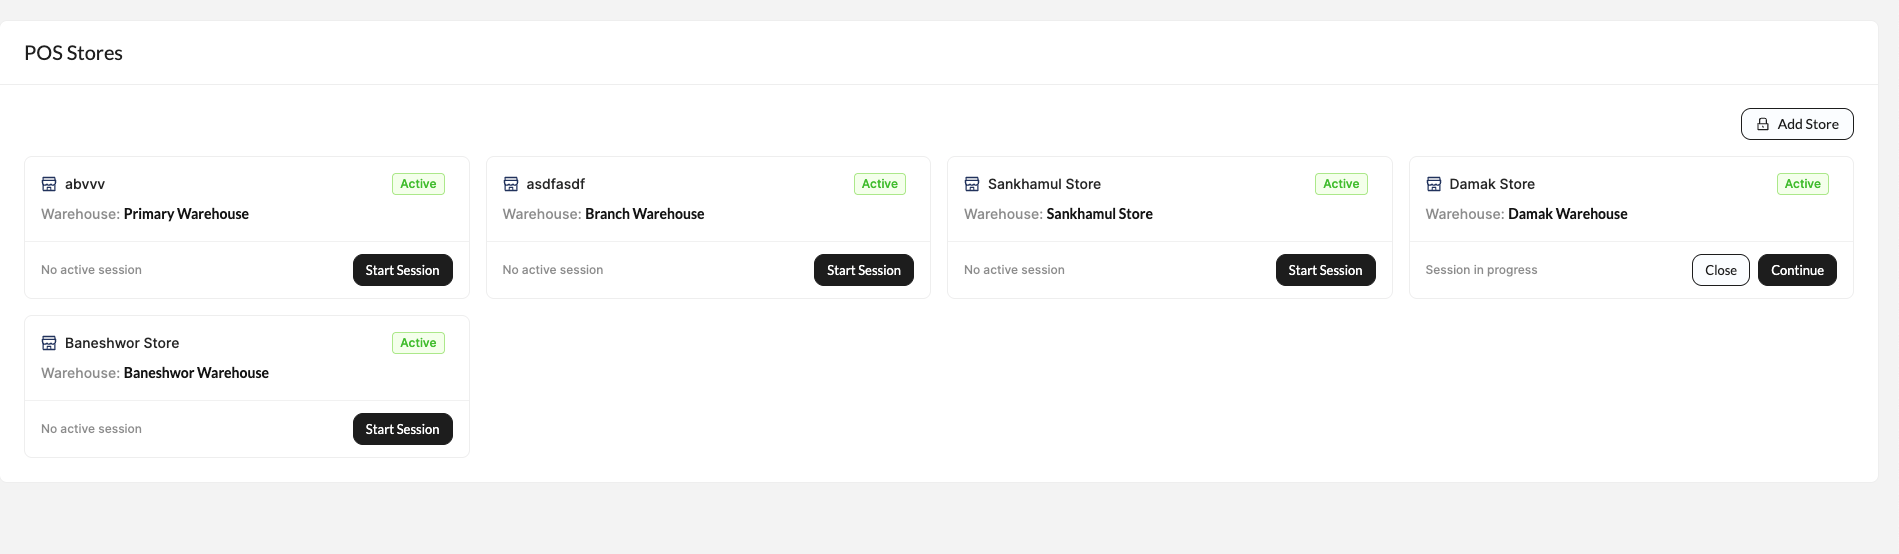Start Session for abvvv store
Viewport: 1899px width, 554px height.
click(x=402, y=270)
